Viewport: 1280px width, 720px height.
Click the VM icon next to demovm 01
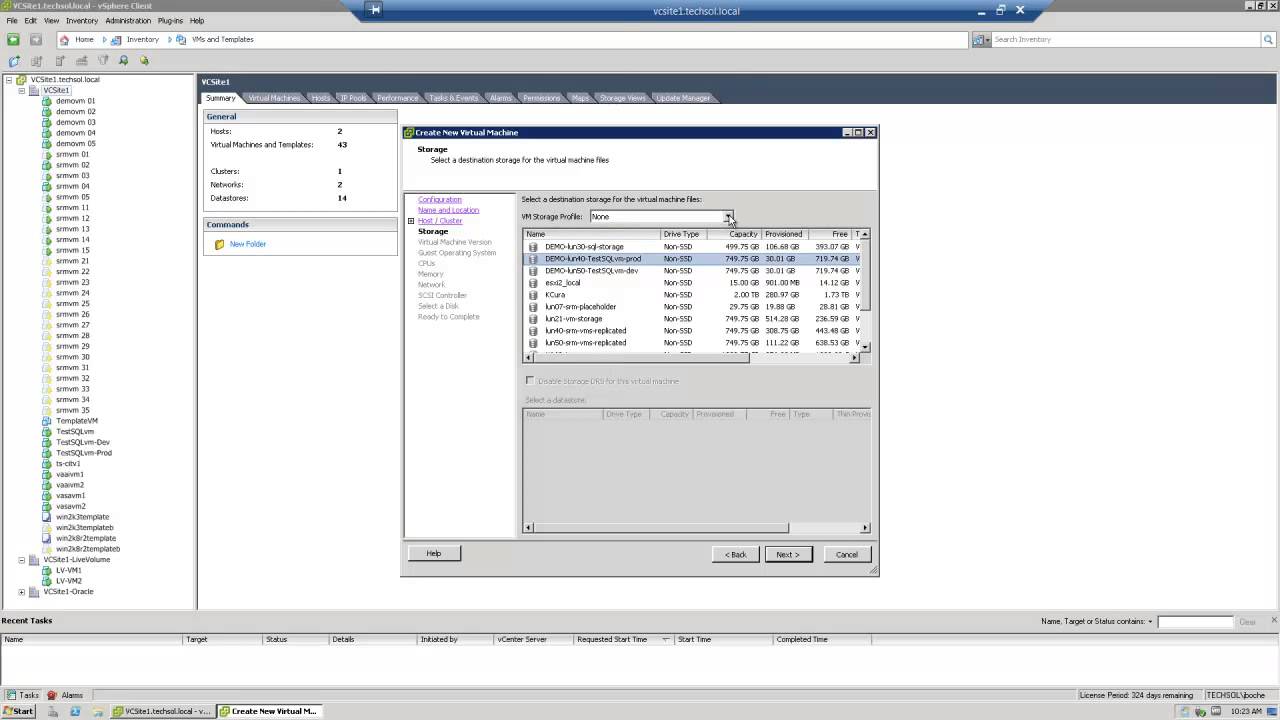47,101
